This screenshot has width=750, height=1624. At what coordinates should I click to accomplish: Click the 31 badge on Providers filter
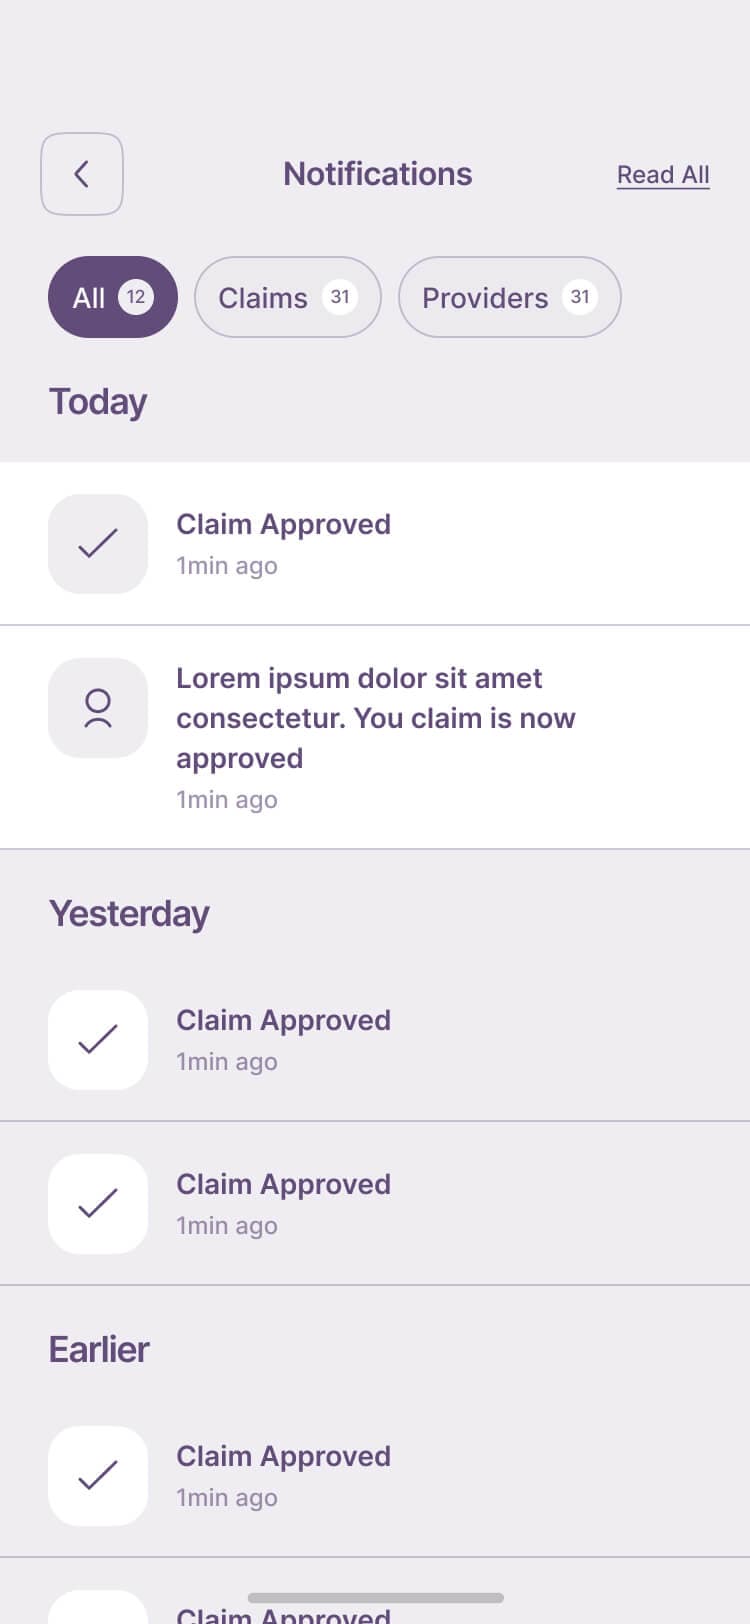coord(580,297)
